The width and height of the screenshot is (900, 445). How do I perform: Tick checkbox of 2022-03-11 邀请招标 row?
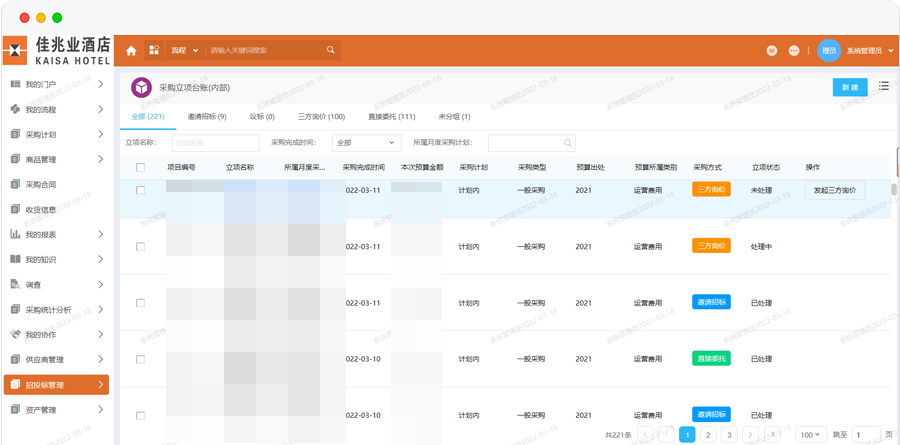point(141,303)
